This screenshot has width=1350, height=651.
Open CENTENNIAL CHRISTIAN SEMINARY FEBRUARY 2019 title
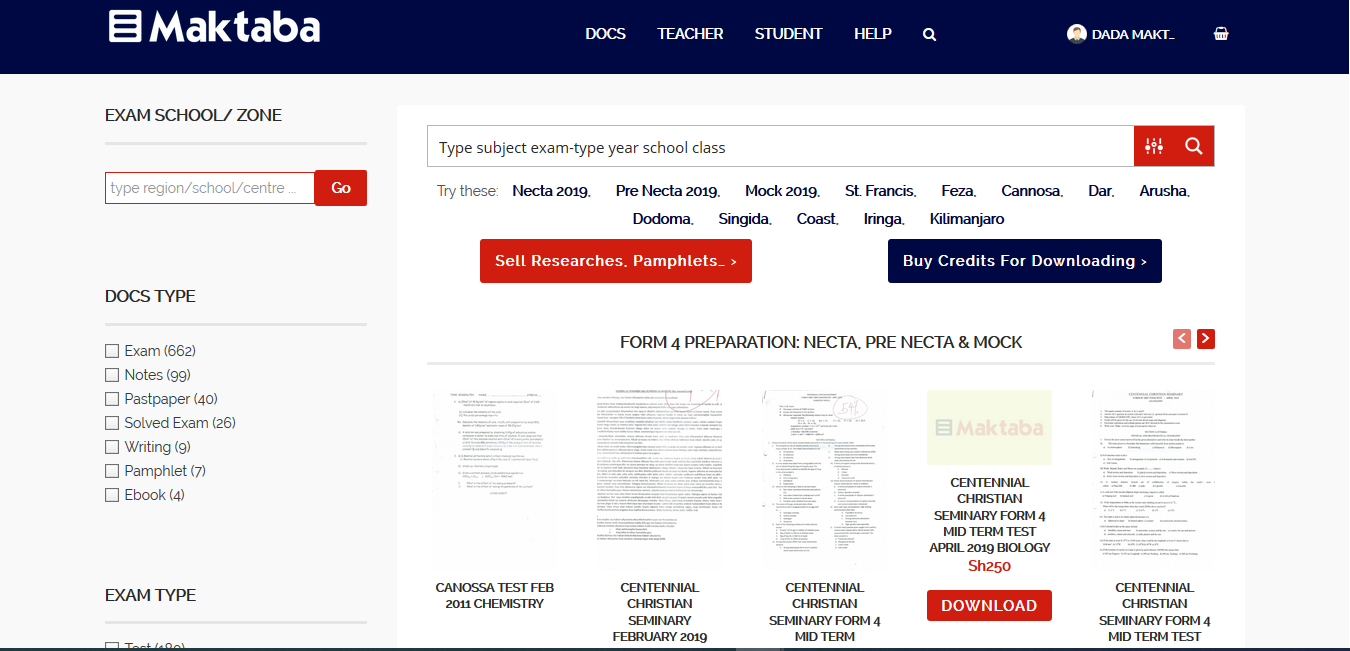pyautogui.click(x=660, y=612)
